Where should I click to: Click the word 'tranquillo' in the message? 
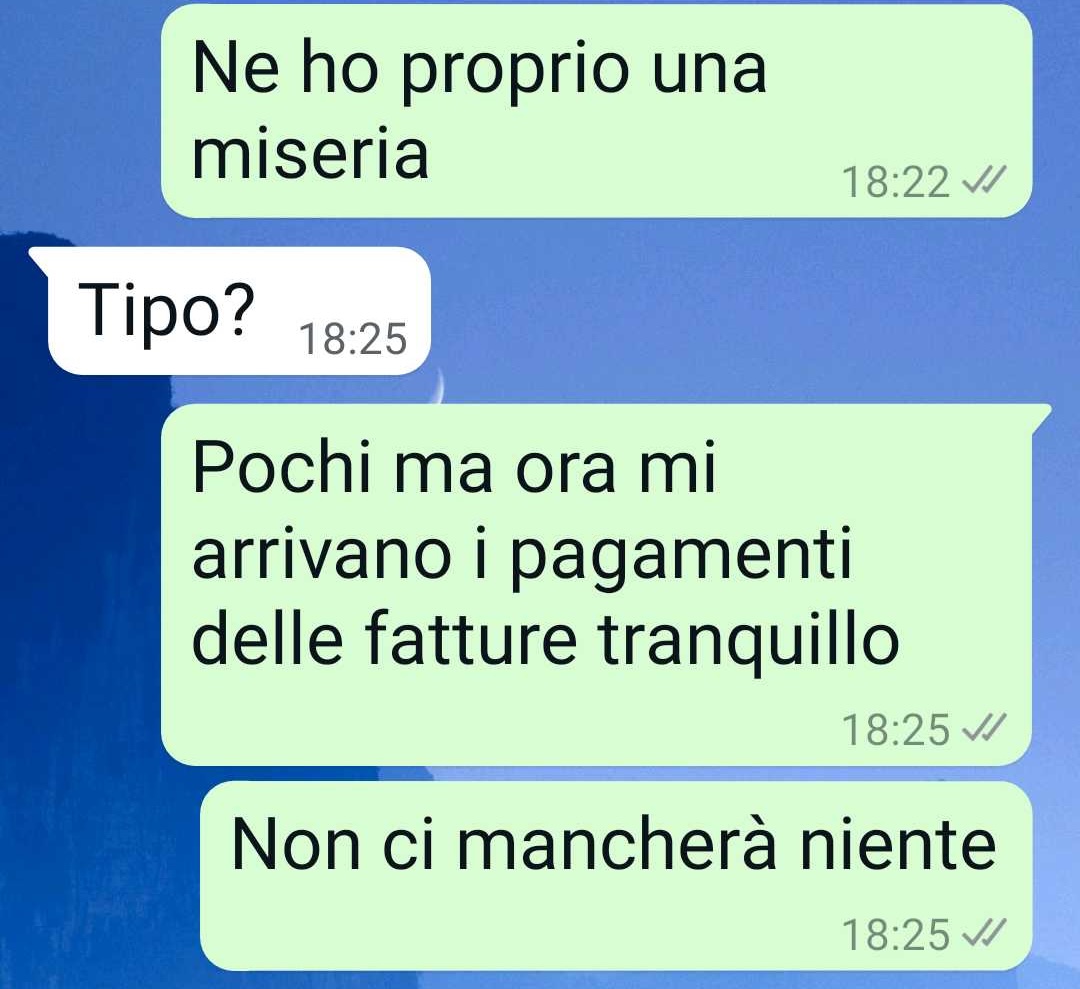click(749, 641)
